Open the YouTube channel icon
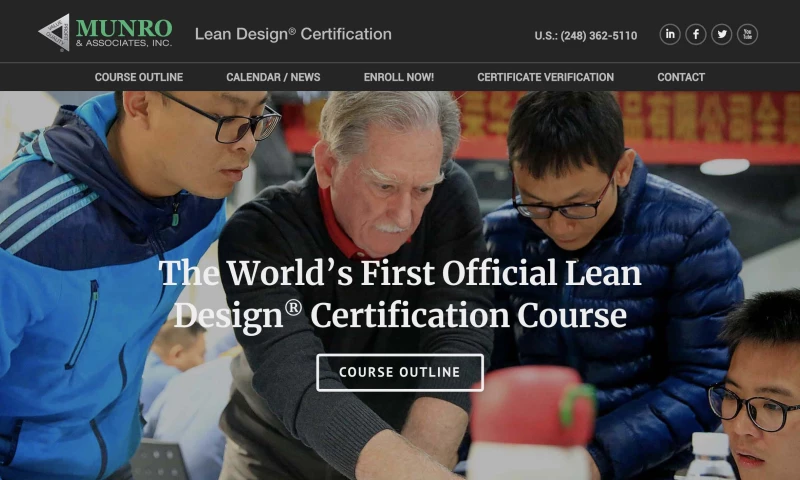 (747, 34)
